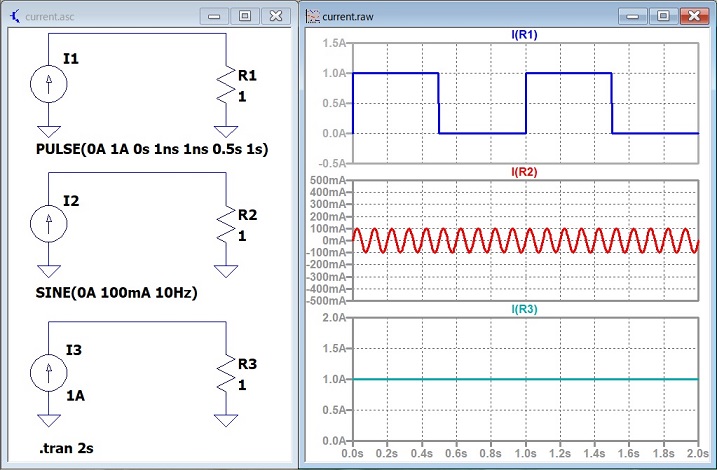Click the red I(R2) sine waveform
This screenshot has width=717, height=470.
click(525, 240)
